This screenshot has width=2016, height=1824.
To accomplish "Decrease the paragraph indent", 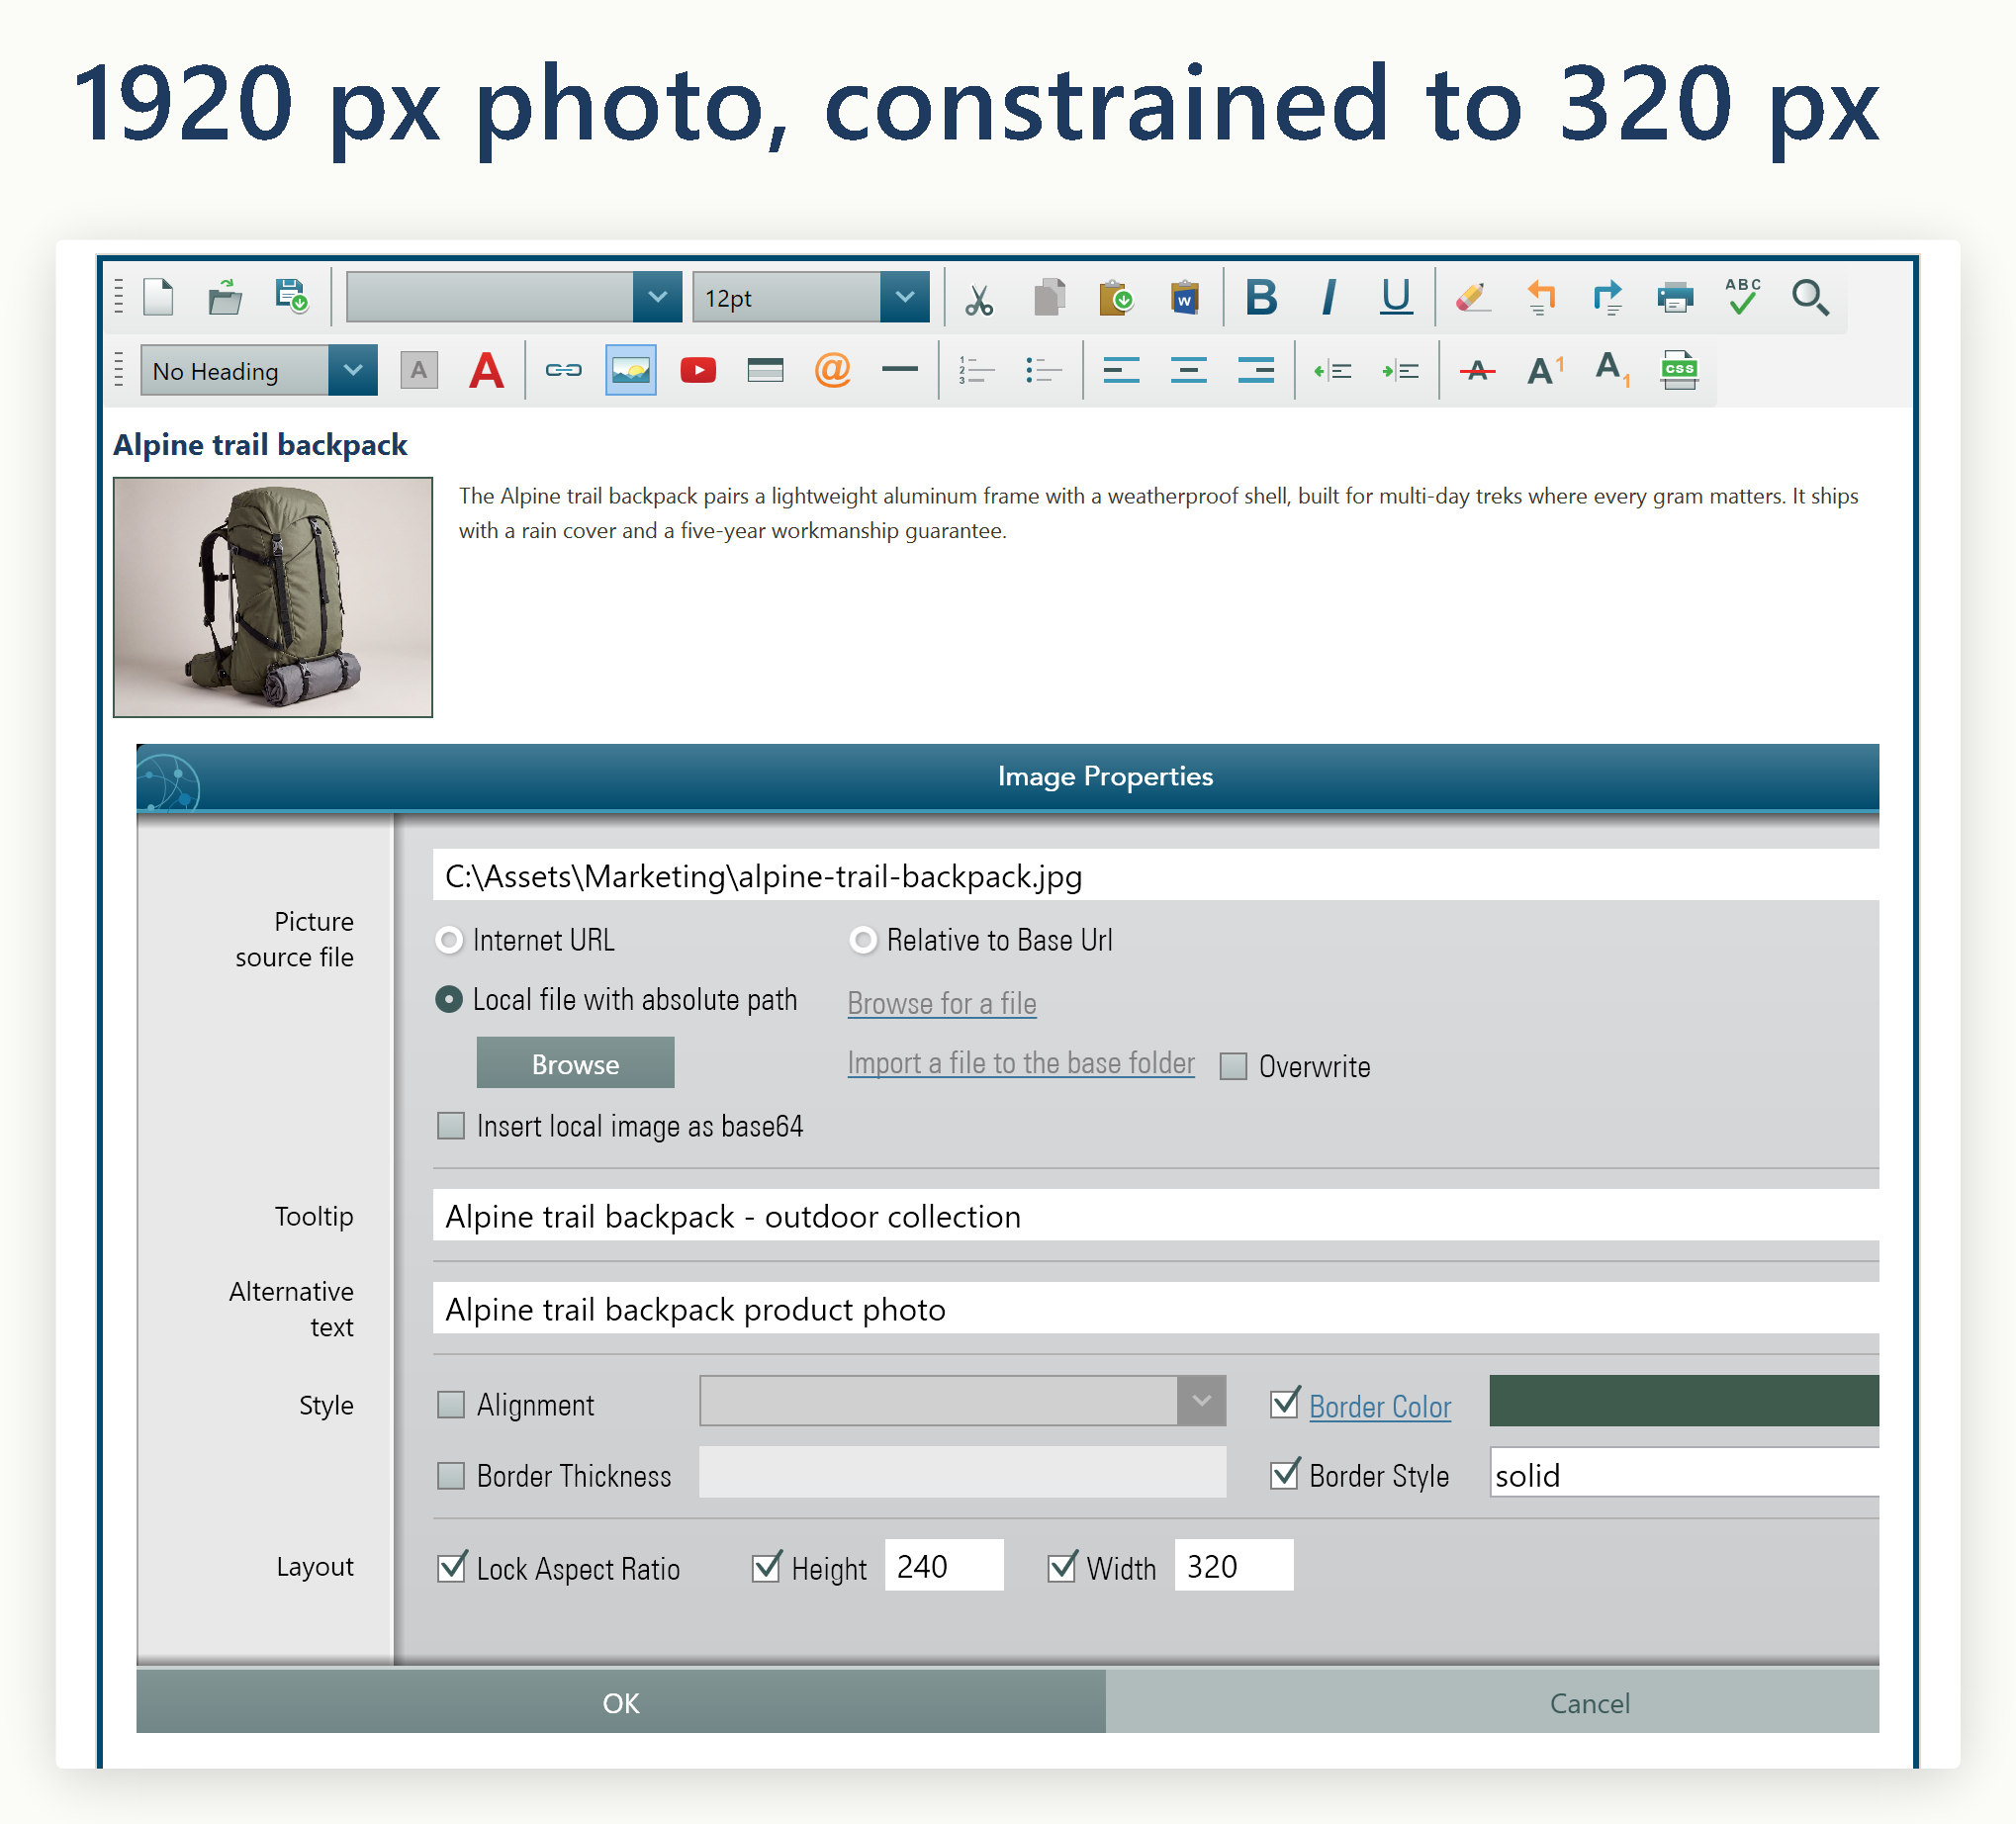I will coord(1332,371).
